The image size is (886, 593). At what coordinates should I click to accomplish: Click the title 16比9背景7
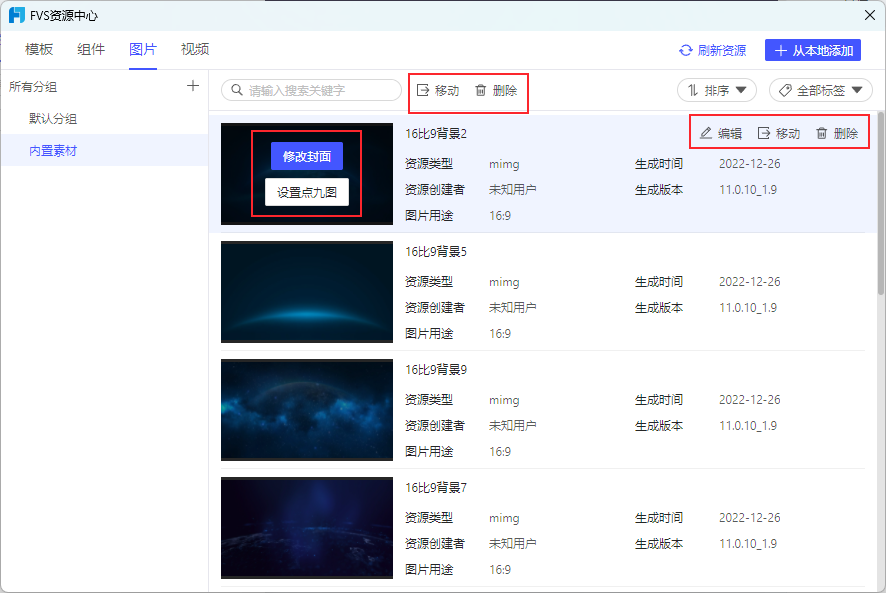point(436,487)
